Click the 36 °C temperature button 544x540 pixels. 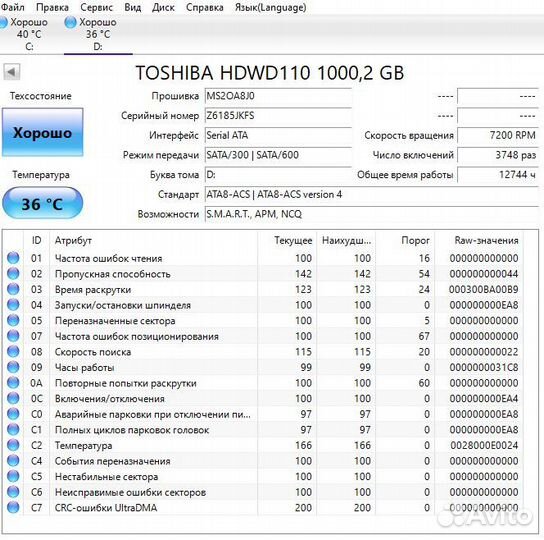(x=43, y=203)
